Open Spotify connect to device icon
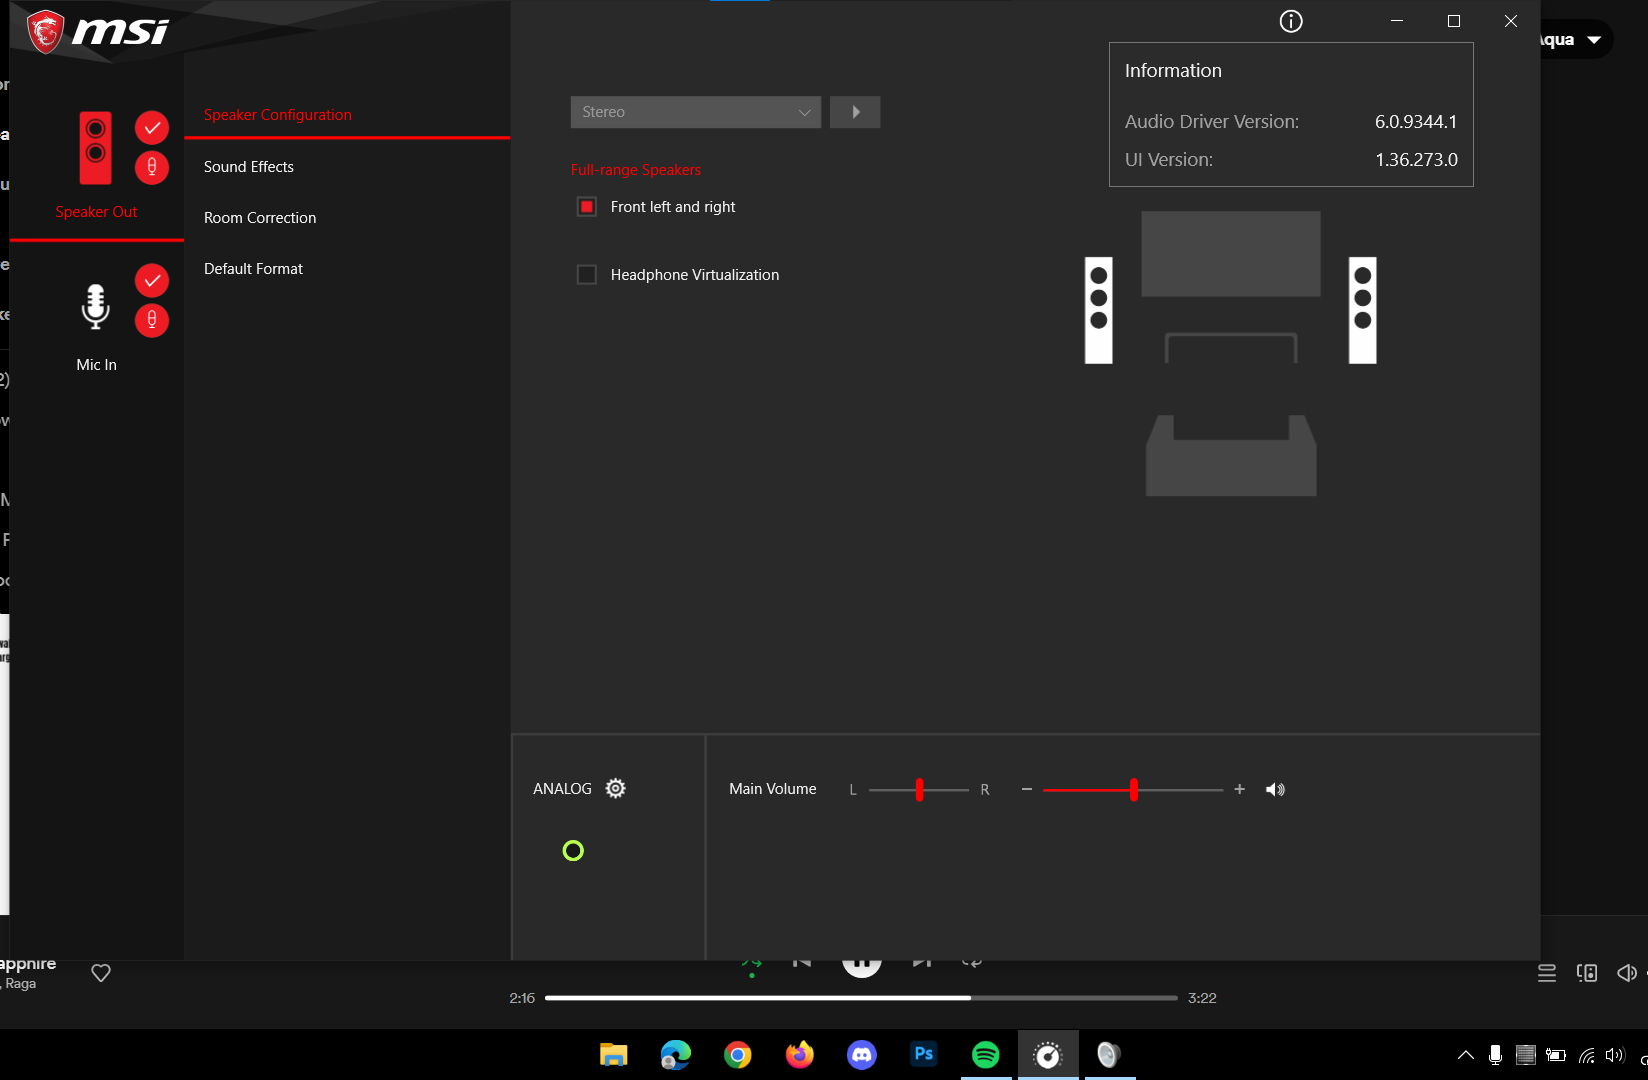Image resolution: width=1648 pixels, height=1080 pixels. point(1587,973)
